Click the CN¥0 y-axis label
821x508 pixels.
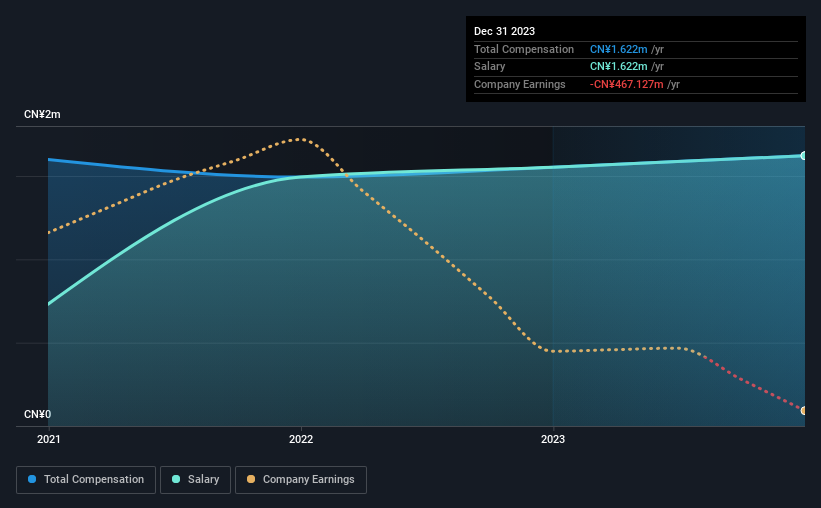click(x=38, y=414)
